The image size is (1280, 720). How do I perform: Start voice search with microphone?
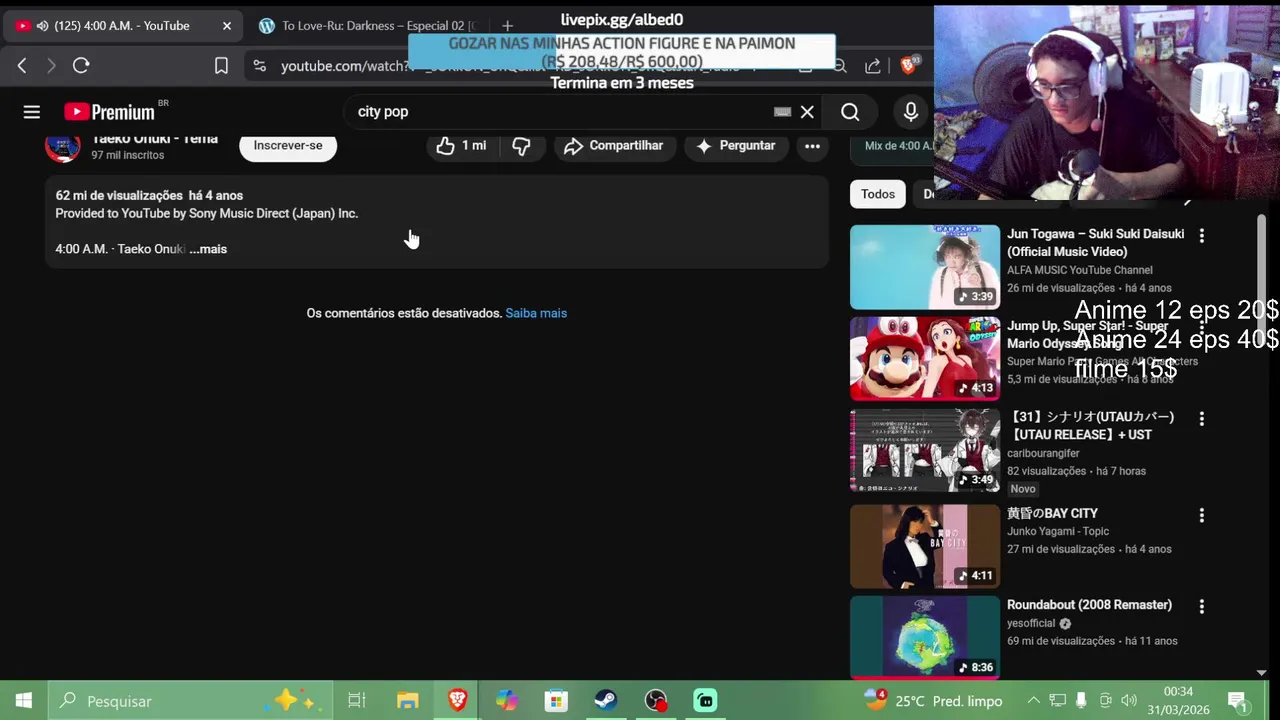tap(910, 112)
